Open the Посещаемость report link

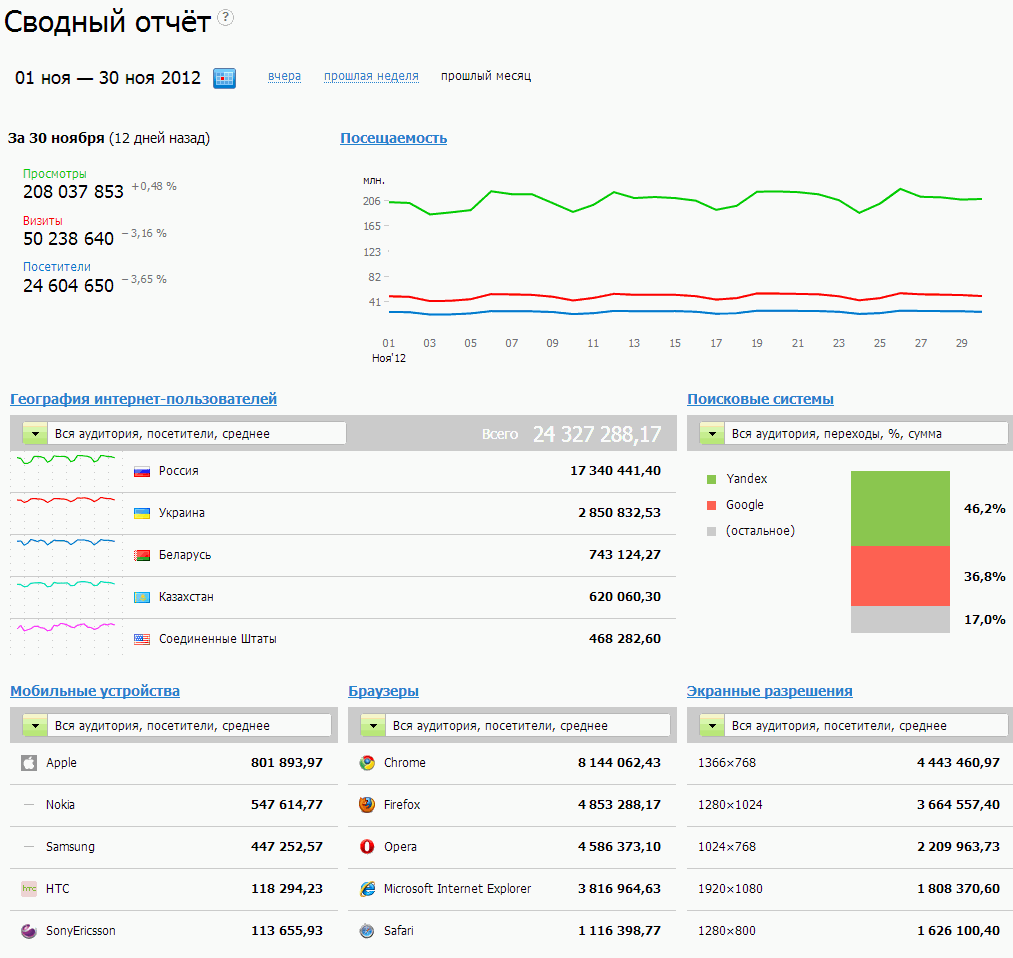(393, 138)
